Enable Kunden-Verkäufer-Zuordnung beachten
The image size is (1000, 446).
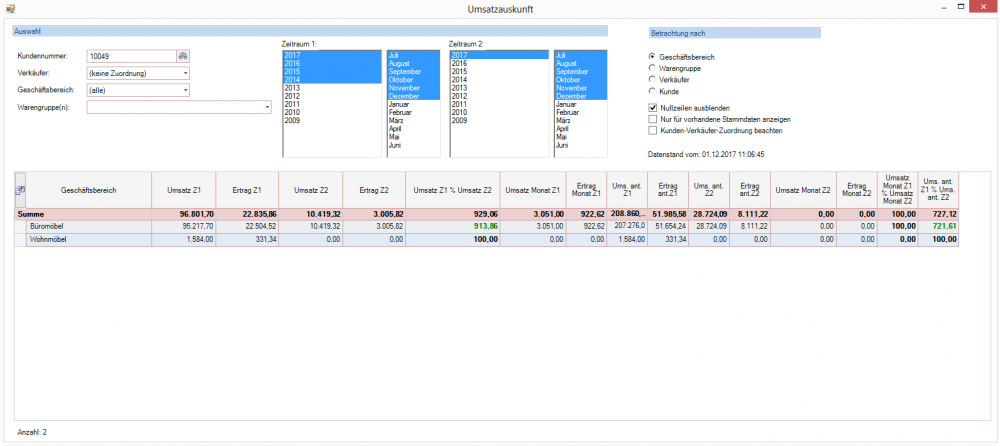click(653, 130)
